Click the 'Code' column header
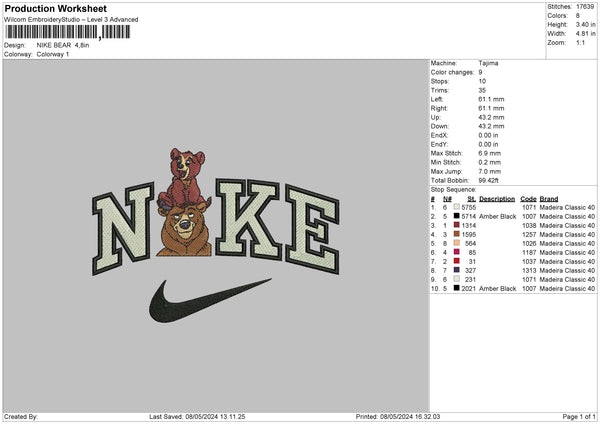The height and width of the screenshot is (424, 600). [528, 199]
